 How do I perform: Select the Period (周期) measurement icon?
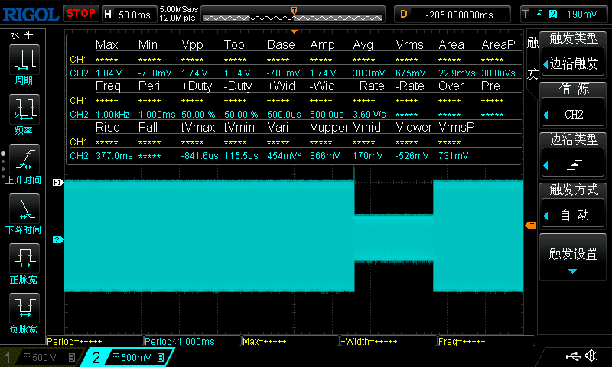coord(24,59)
